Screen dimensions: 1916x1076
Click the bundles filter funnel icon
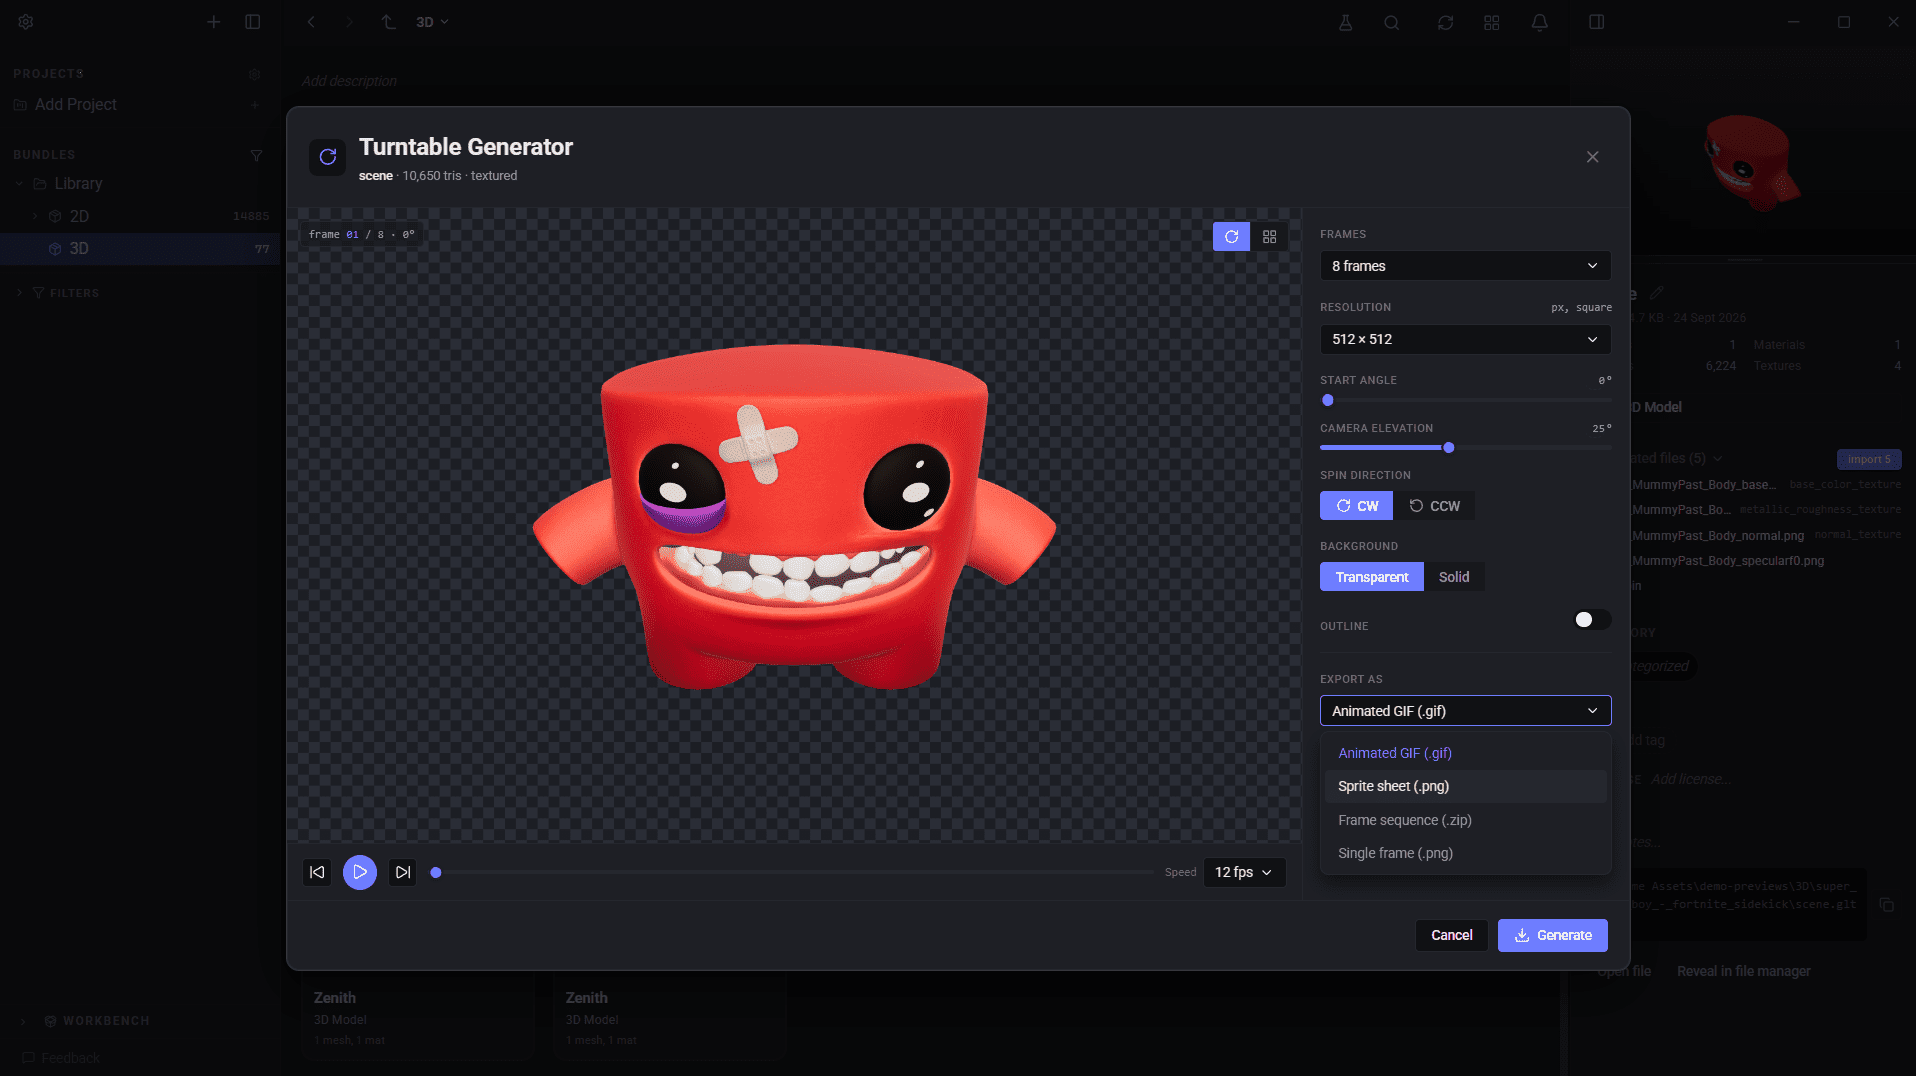coord(256,155)
